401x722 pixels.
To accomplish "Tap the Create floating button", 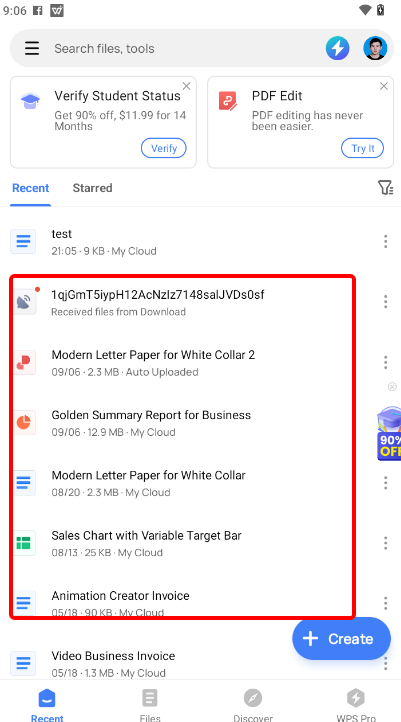I will click(341, 639).
